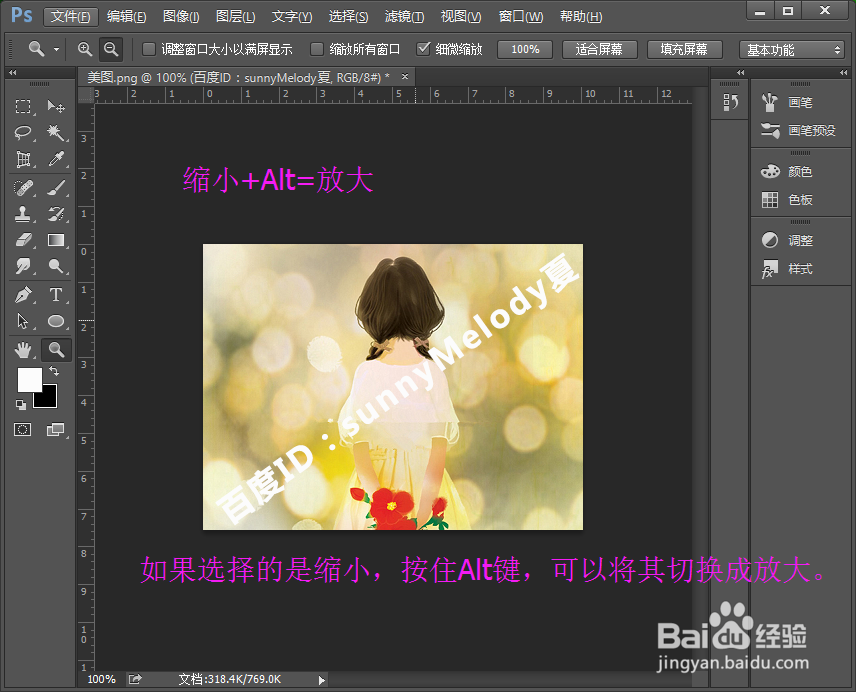
Task: Expand the collapsed history panel column
Action: [740, 73]
